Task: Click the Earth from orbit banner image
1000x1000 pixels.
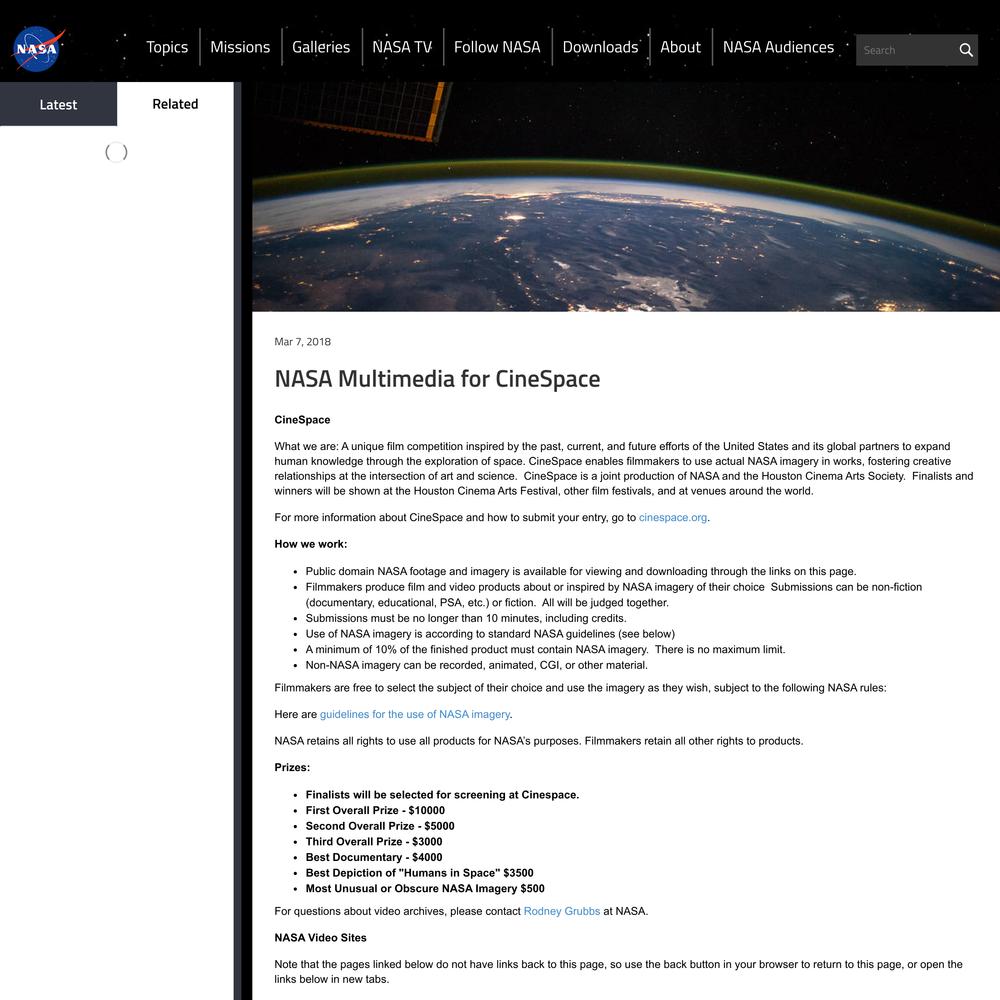Action: click(x=626, y=196)
